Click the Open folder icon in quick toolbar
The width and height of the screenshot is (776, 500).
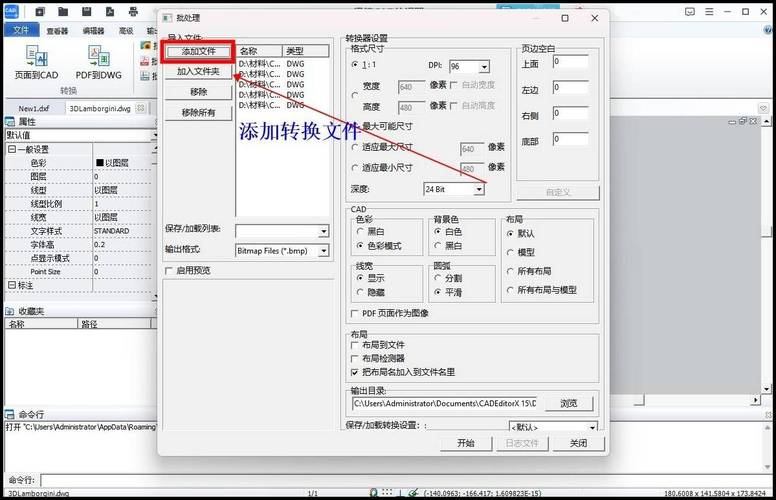63,11
